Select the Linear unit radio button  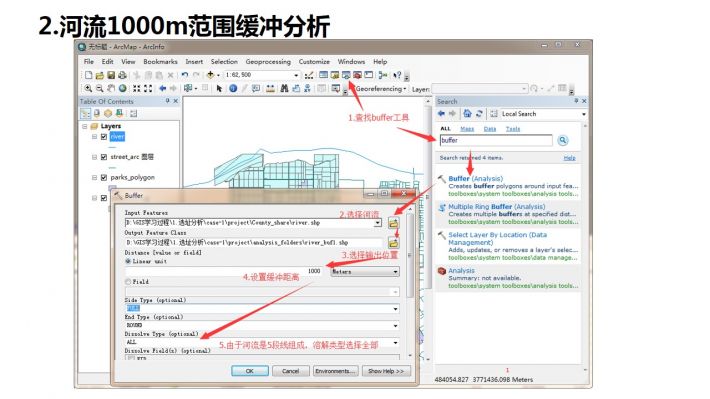click(x=128, y=261)
